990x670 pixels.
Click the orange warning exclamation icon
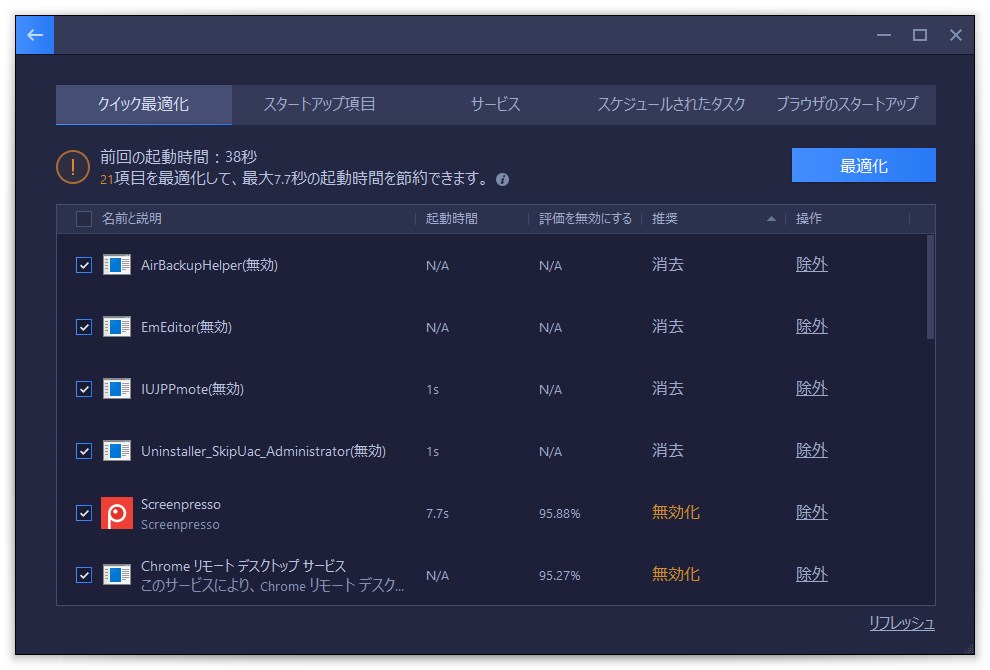point(73,167)
